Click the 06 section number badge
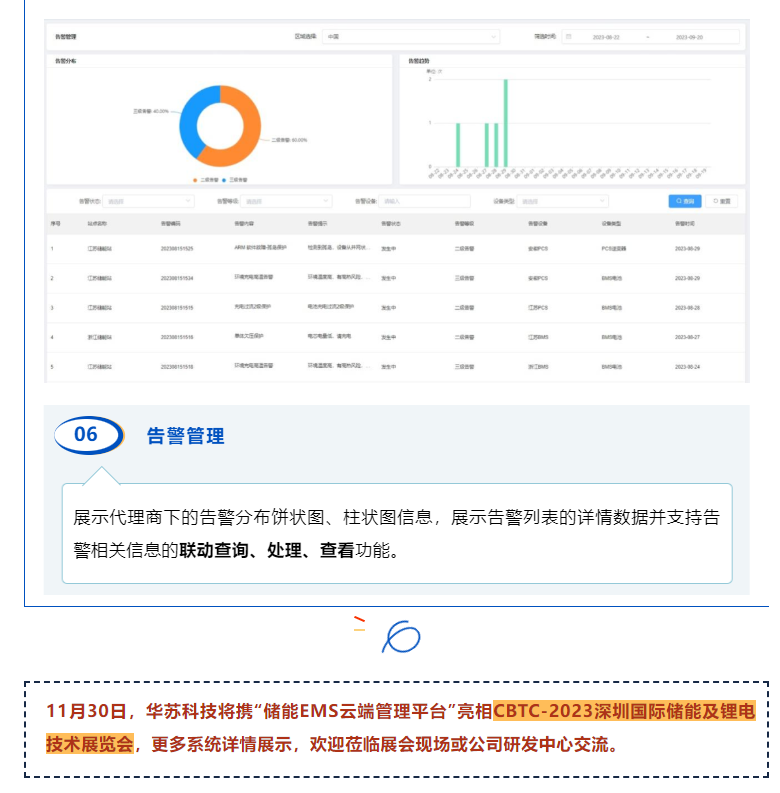Viewport: 780px width, 793px height. point(88,435)
